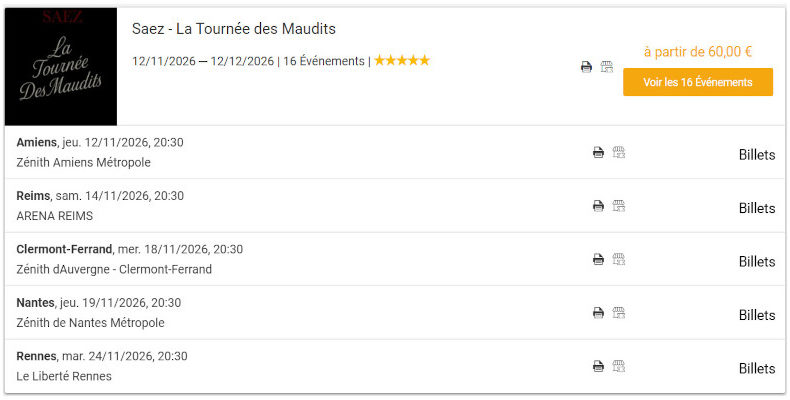Get Billets for the Rennes concert
Viewport: 790px width, 400px height.
pos(756,368)
